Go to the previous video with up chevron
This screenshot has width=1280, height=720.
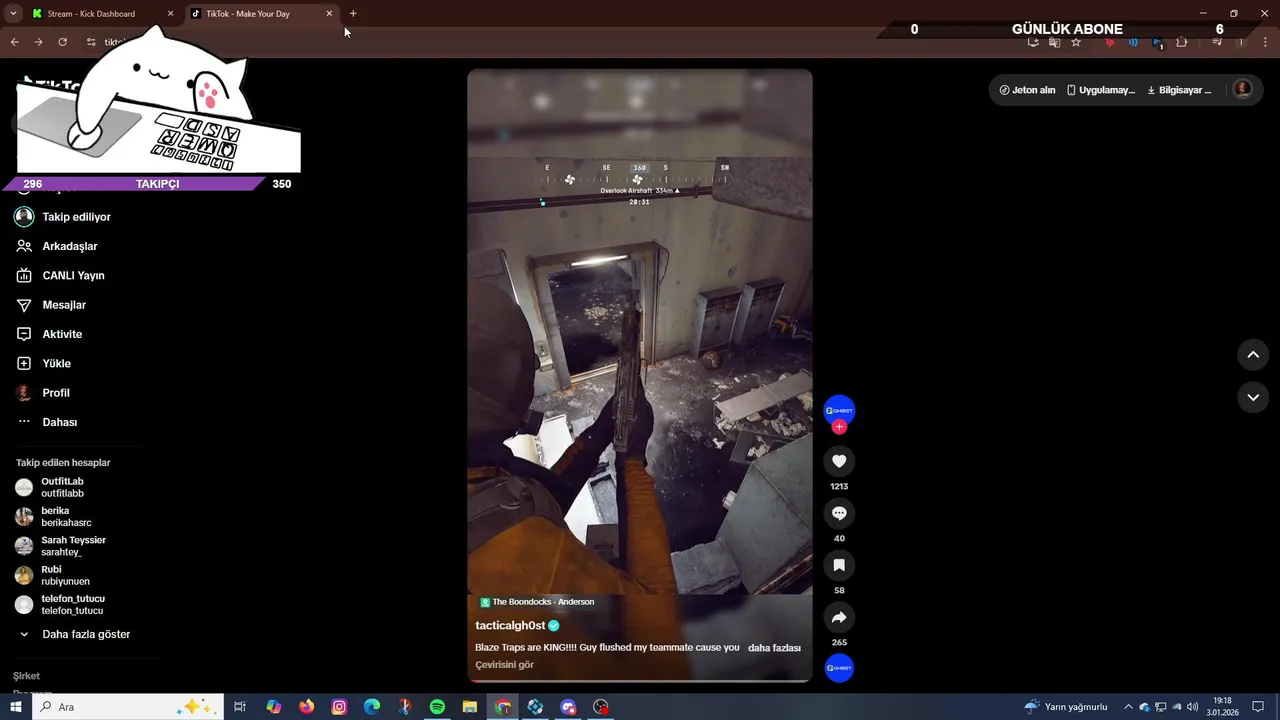(x=1253, y=355)
